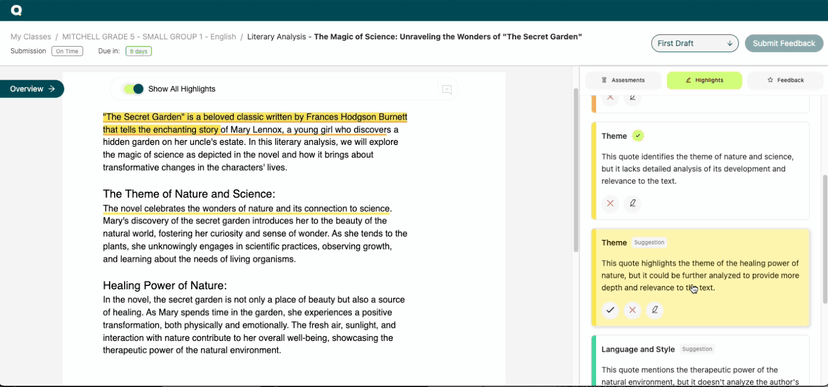The width and height of the screenshot is (828, 387).
Task: Click the "Submission" label
Action: click(27, 51)
